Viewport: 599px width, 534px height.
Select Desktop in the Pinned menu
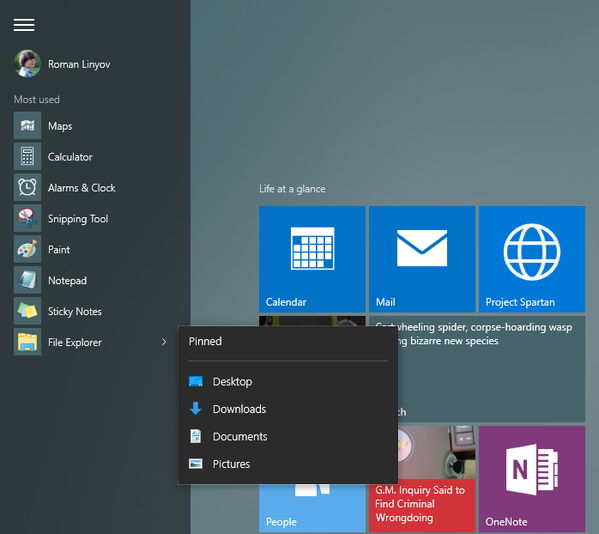[288, 381]
